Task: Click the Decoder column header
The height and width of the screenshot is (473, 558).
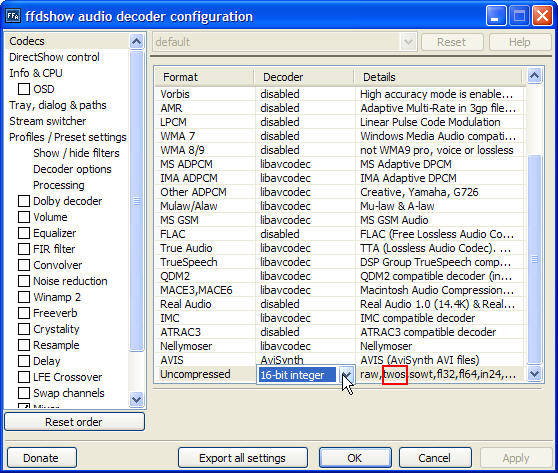Action: pyautogui.click(x=304, y=77)
